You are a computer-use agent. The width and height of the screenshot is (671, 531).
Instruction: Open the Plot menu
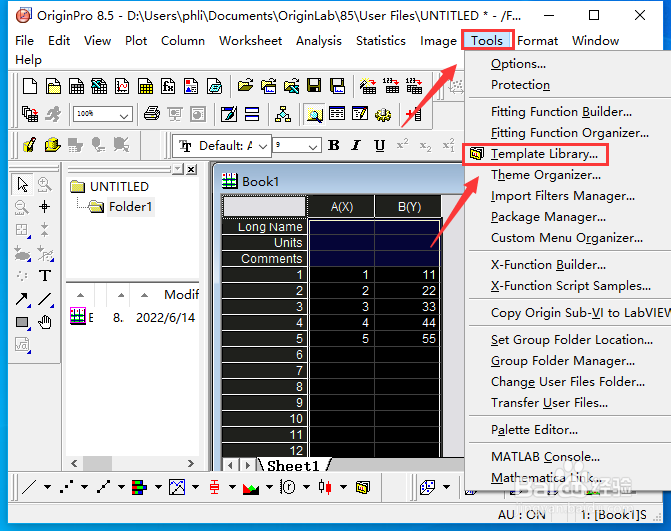click(136, 41)
